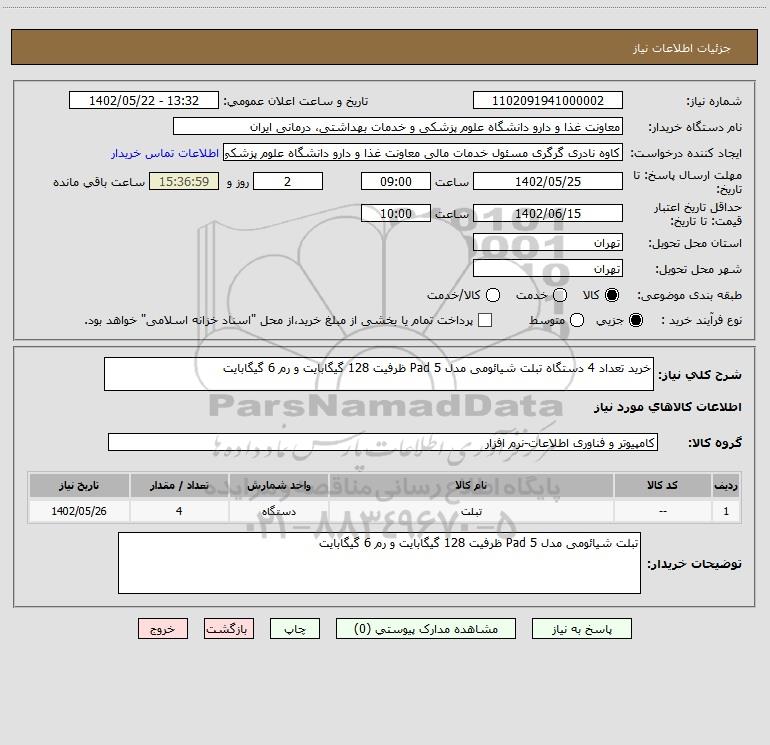Click the row number cell 1
The height and width of the screenshot is (745, 770).
(726, 511)
